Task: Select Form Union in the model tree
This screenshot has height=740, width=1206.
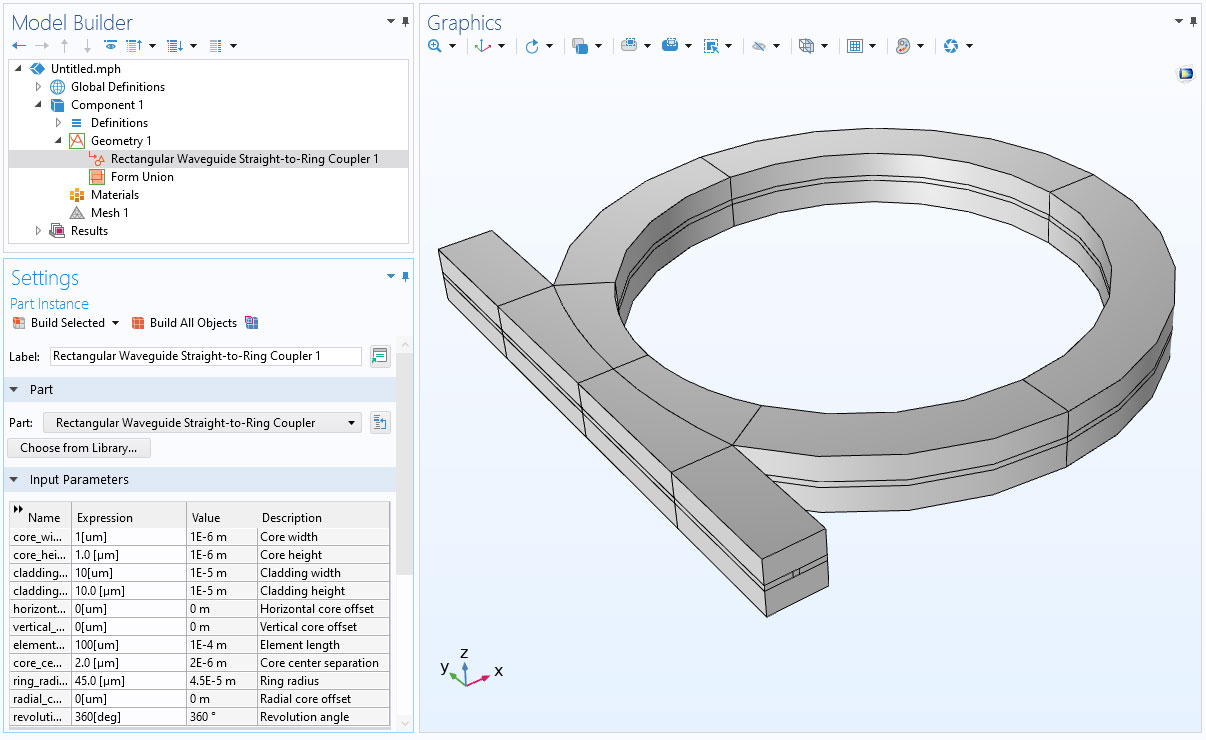Action: click(x=142, y=177)
